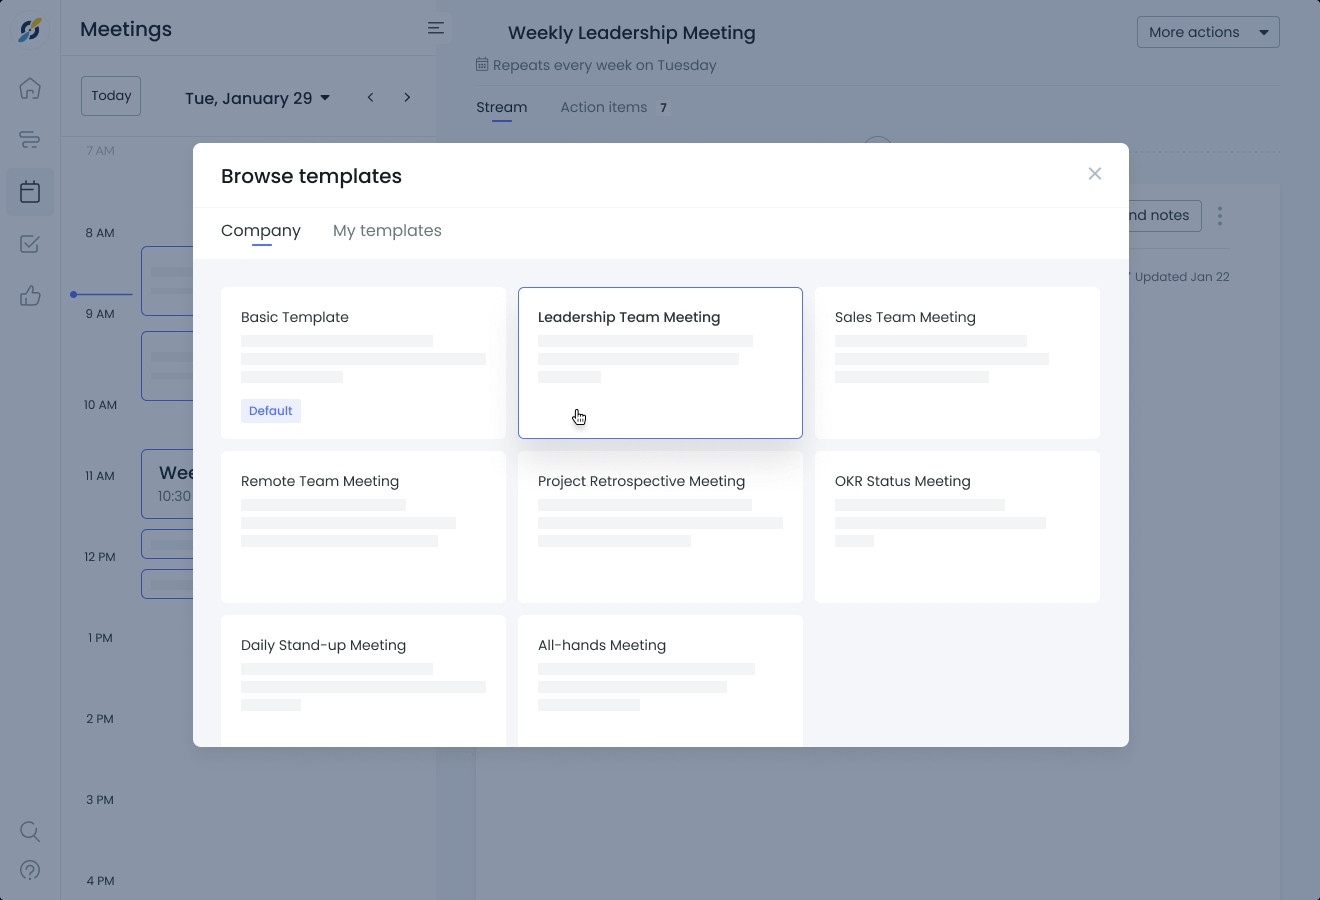Pick the Sales Team Meeting template
The width and height of the screenshot is (1320, 900).
pos(957,362)
